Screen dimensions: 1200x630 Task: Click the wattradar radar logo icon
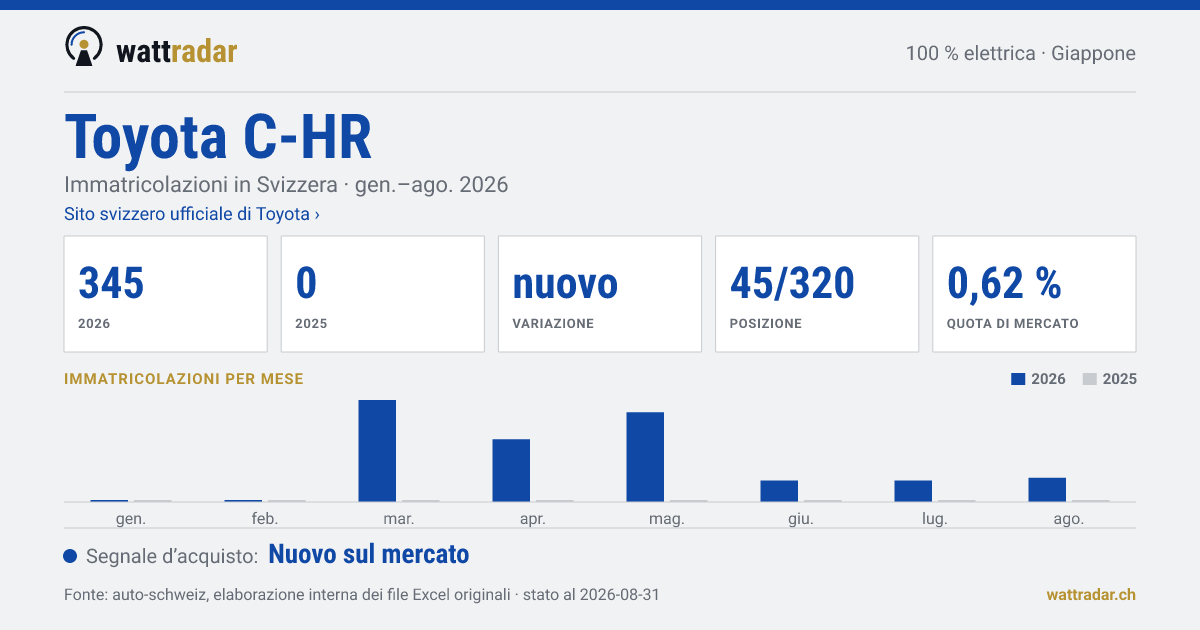point(83,46)
